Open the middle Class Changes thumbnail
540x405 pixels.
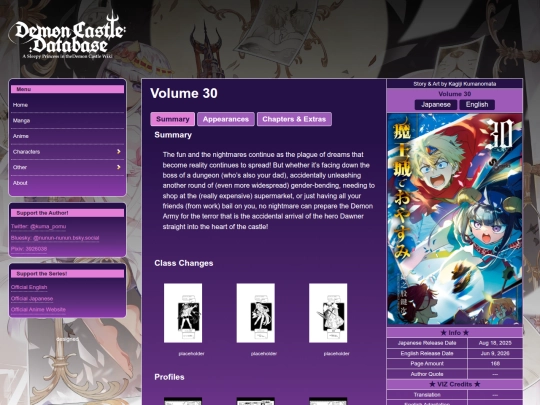click(x=256, y=313)
